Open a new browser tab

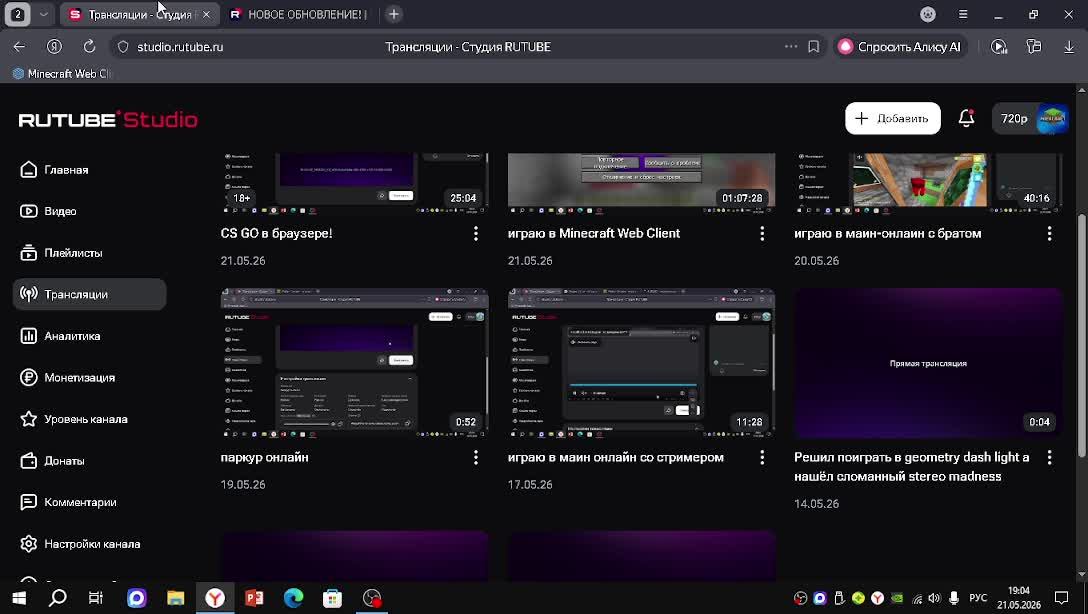tap(393, 14)
